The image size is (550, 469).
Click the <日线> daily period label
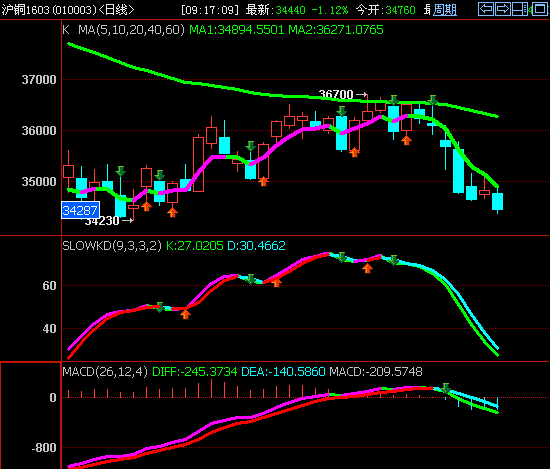[x=116, y=10]
